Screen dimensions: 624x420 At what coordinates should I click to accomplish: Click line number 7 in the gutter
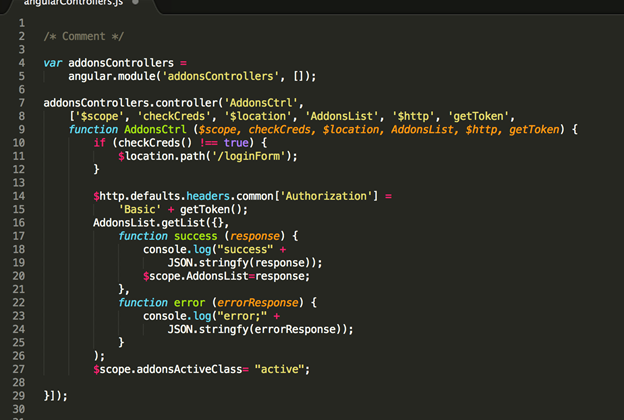click(21, 103)
